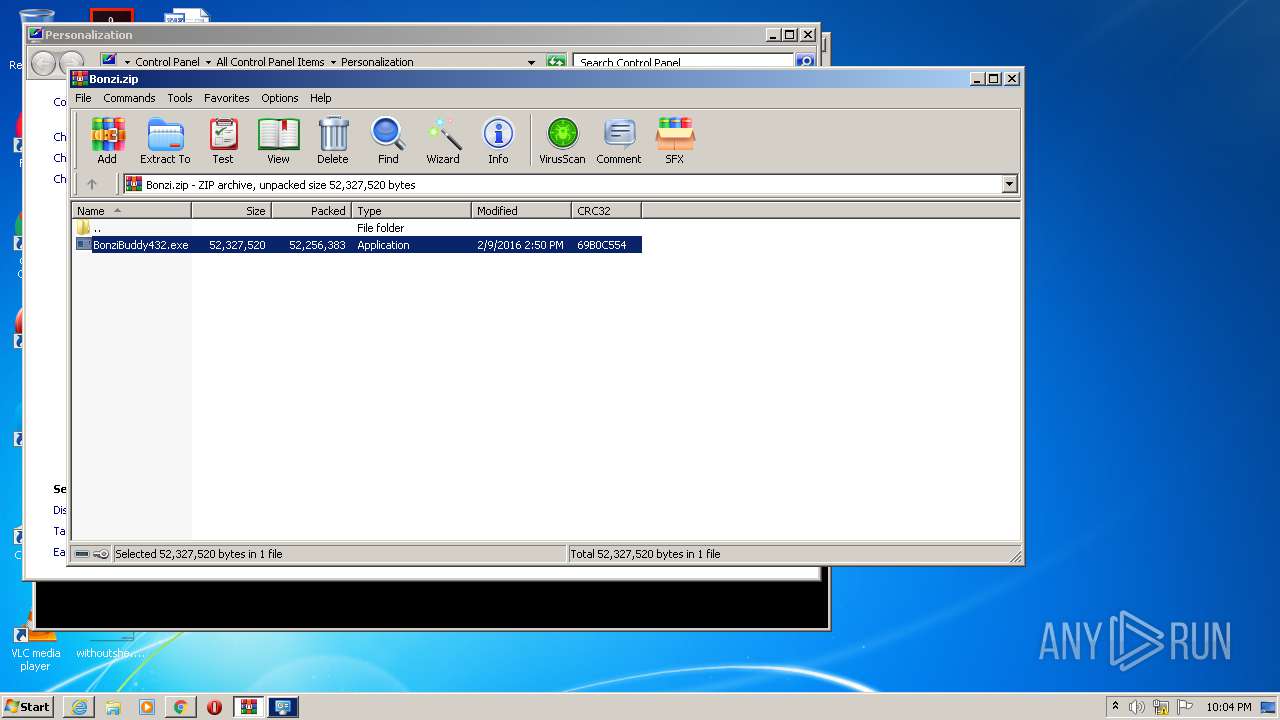Sort list by Packed column header
This screenshot has height=720, width=1280.
[x=311, y=211]
